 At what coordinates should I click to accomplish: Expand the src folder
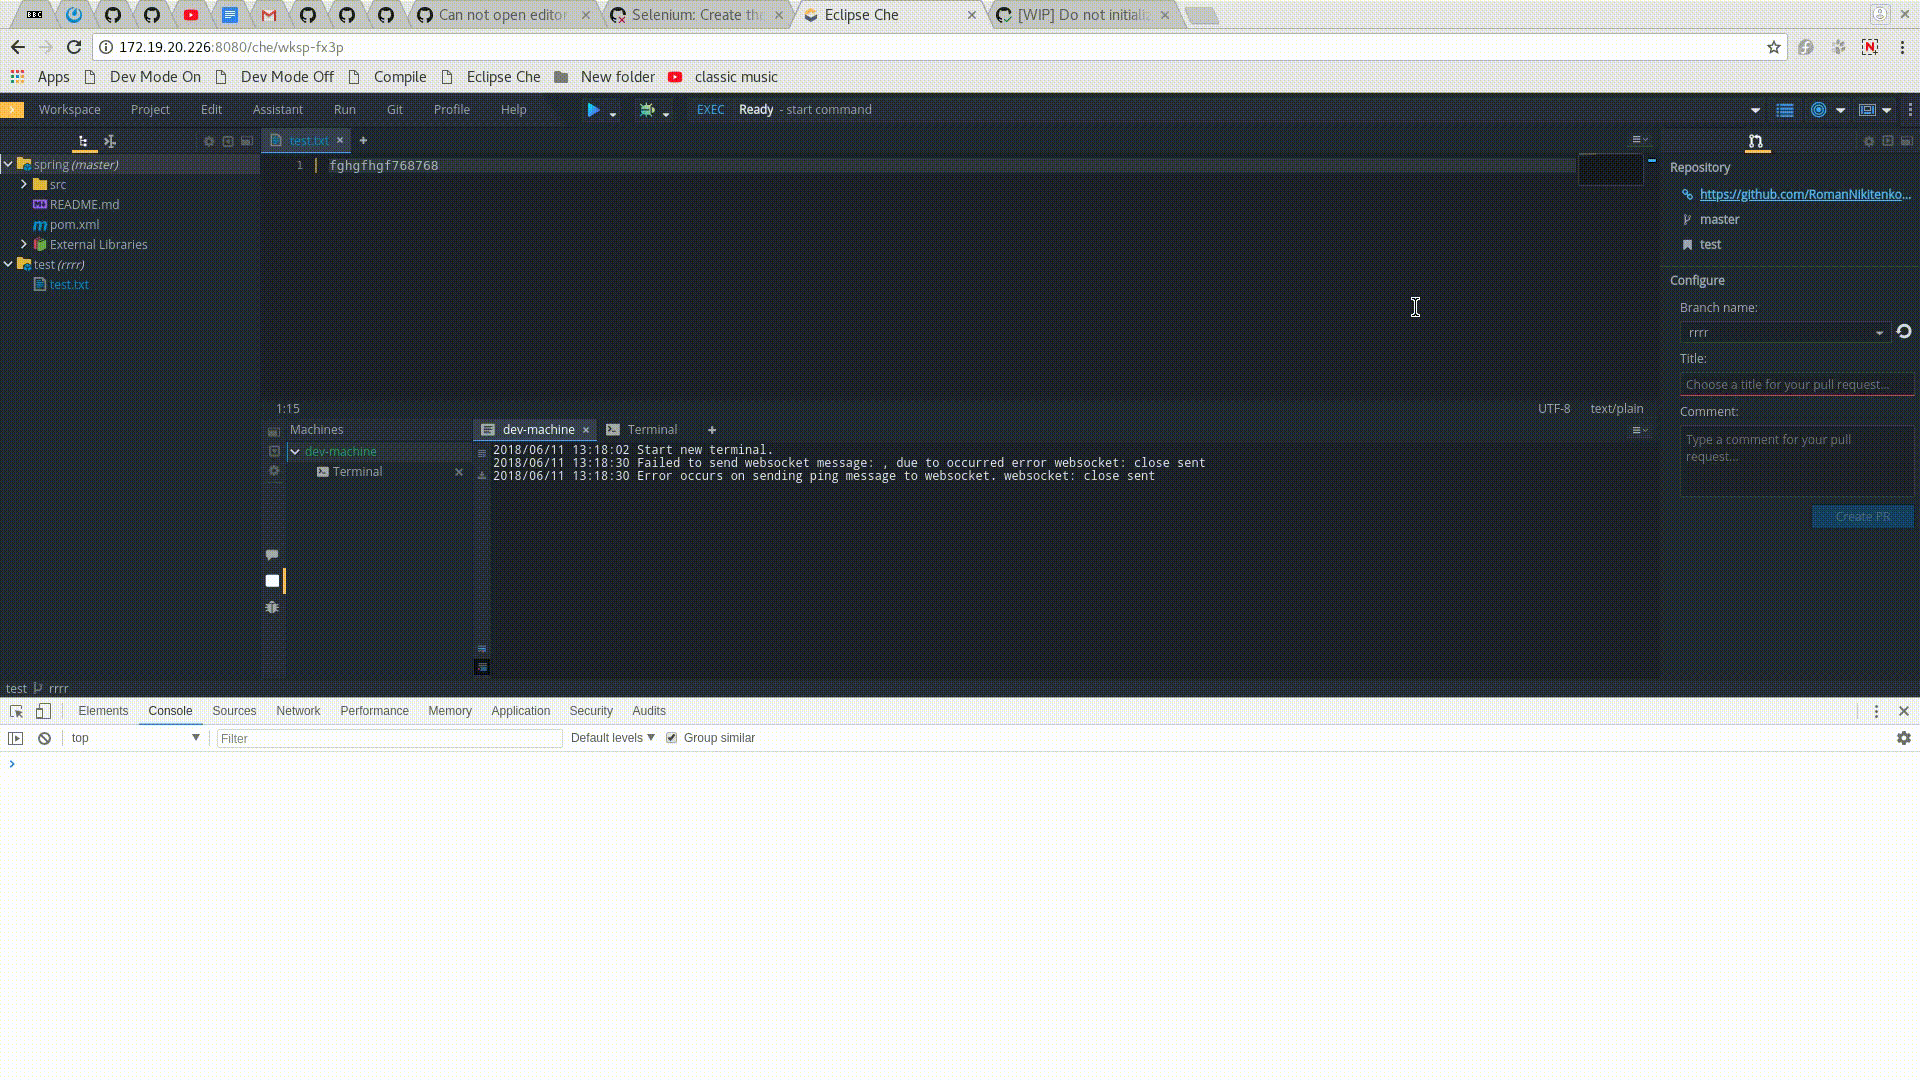(x=24, y=184)
